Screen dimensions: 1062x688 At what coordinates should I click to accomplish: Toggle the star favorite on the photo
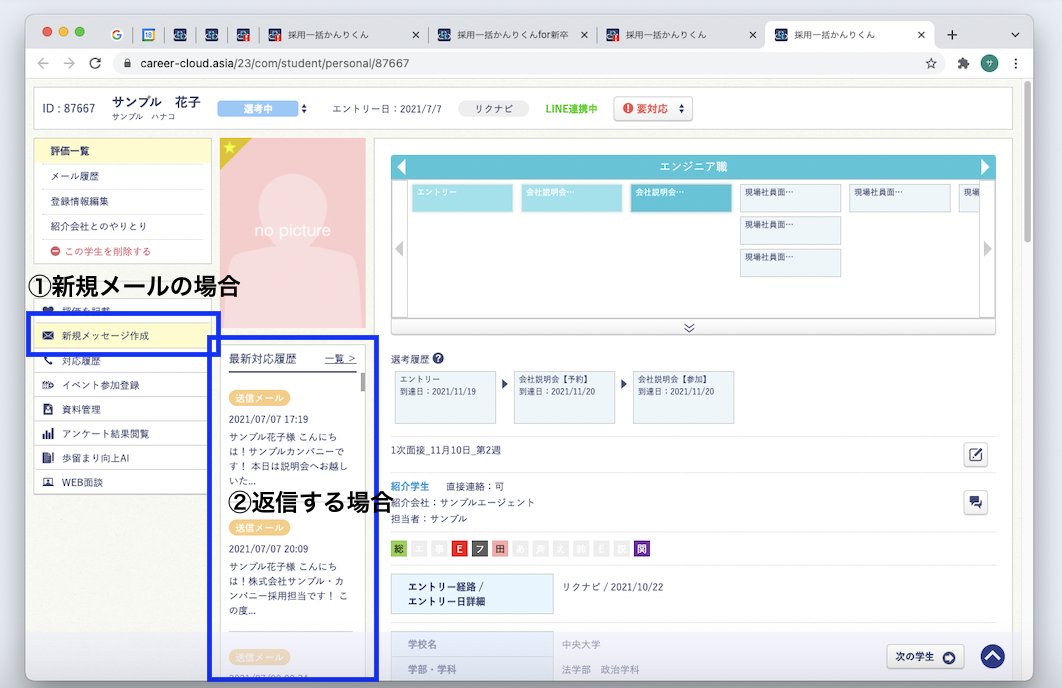(230, 148)
